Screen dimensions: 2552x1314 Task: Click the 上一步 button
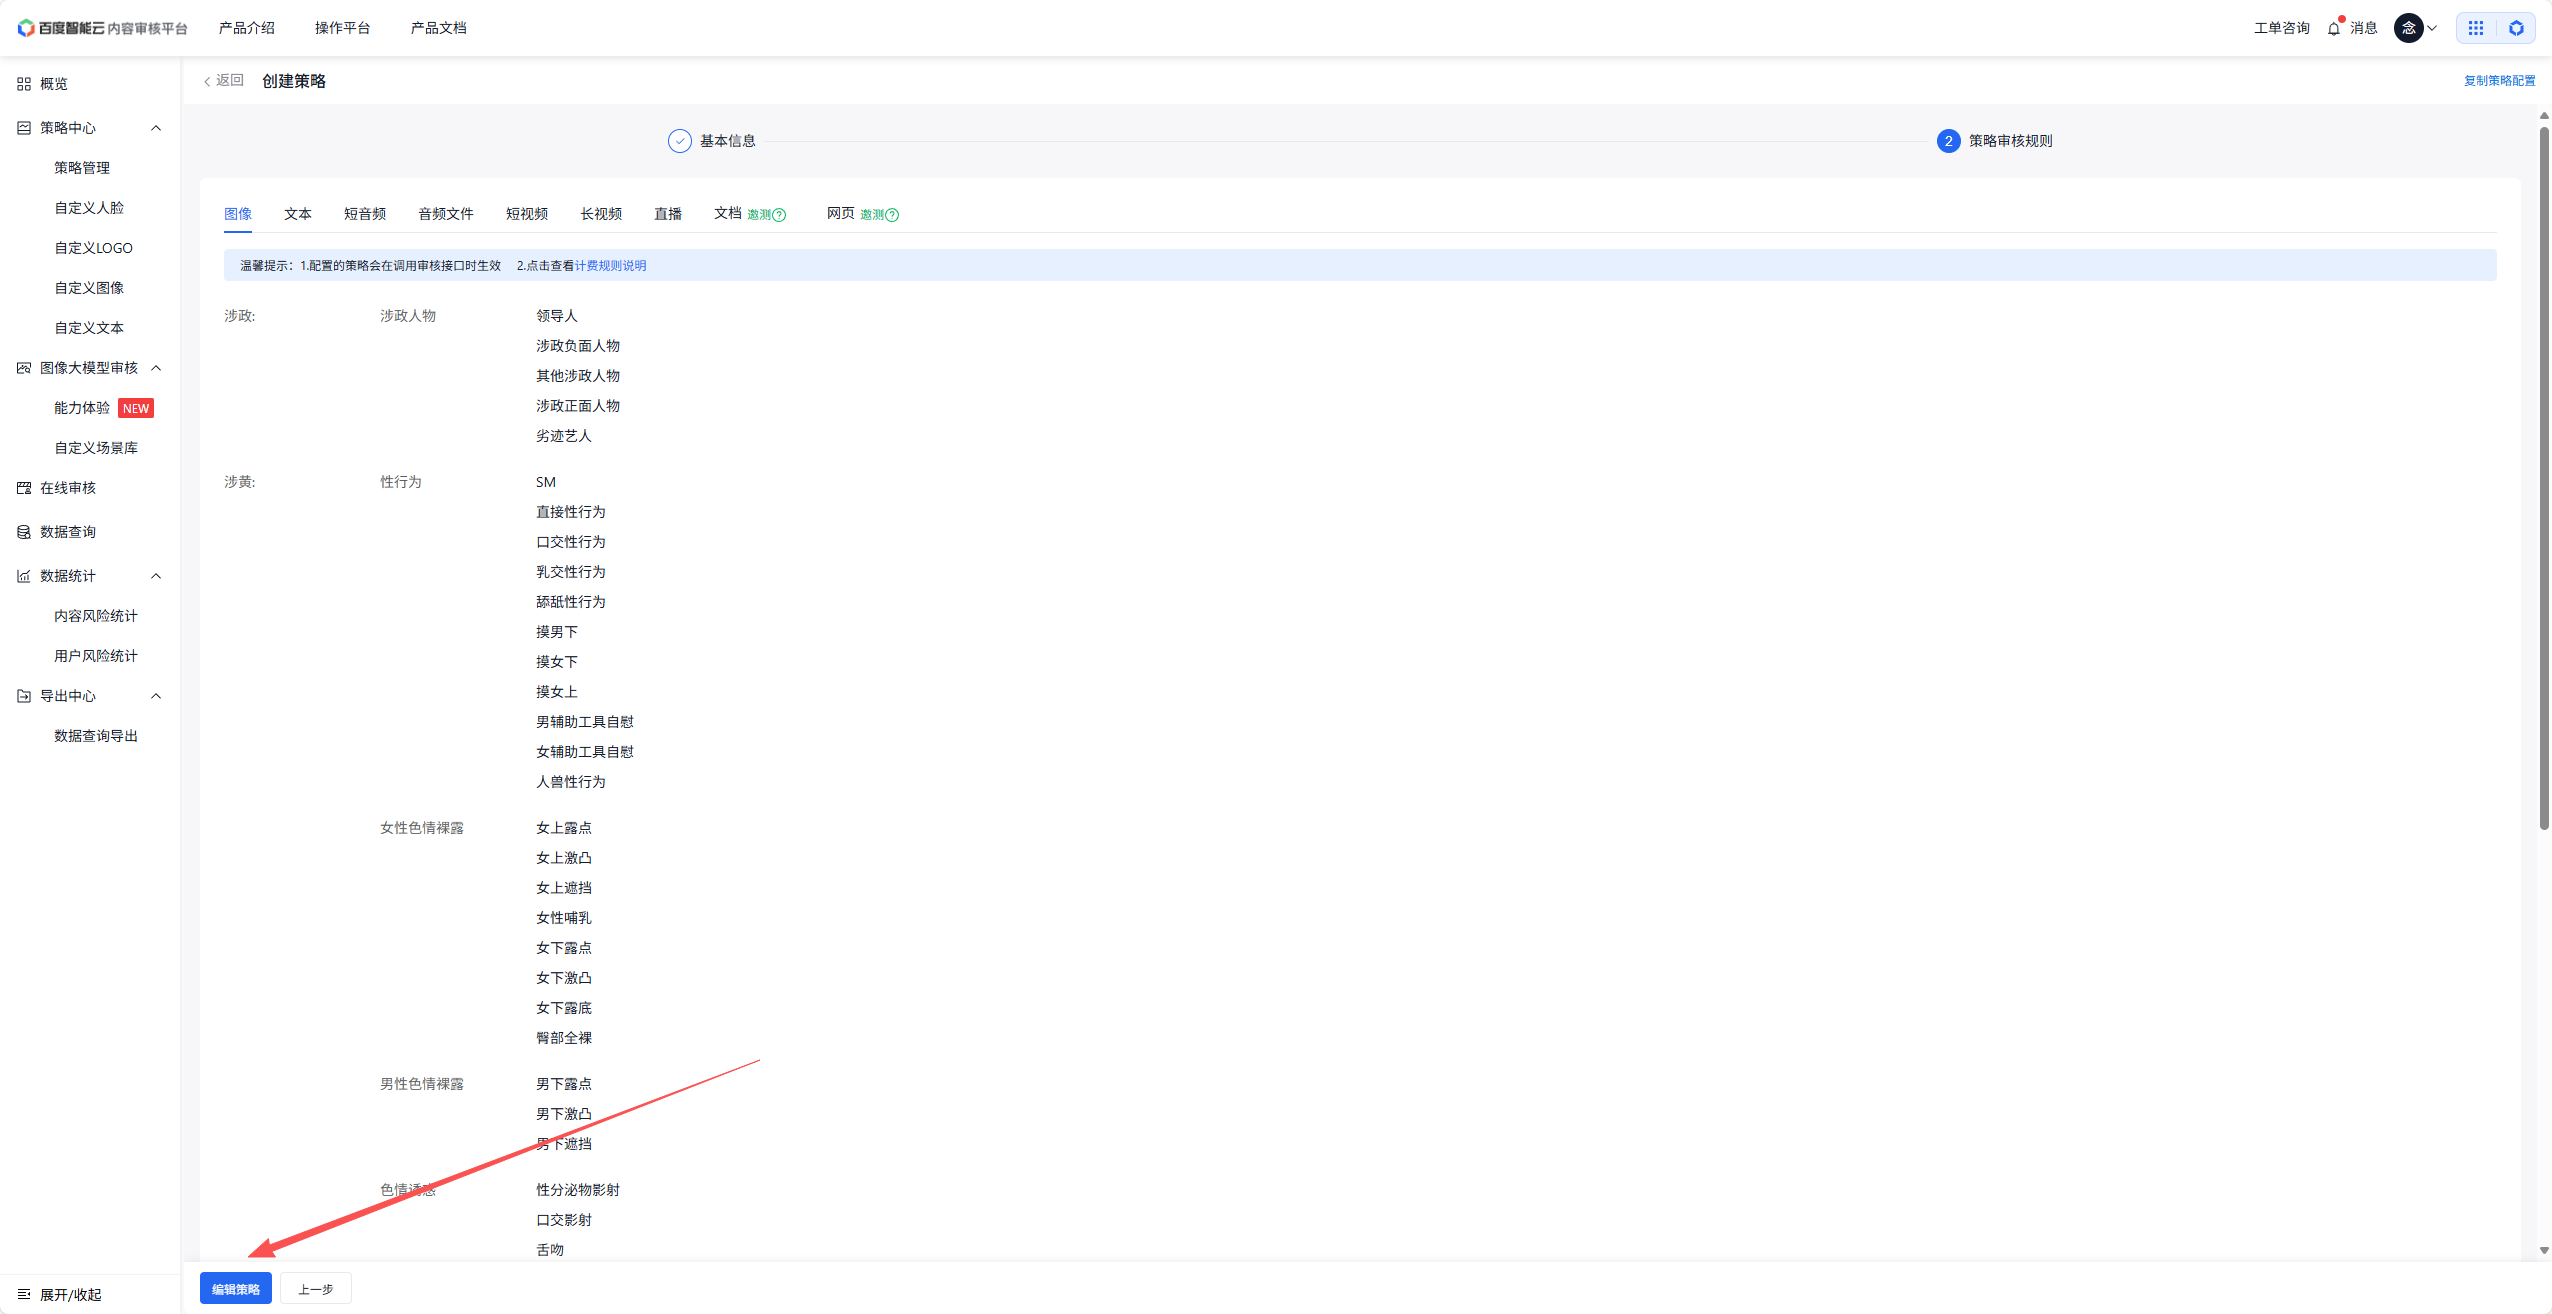click(315, 1289)
